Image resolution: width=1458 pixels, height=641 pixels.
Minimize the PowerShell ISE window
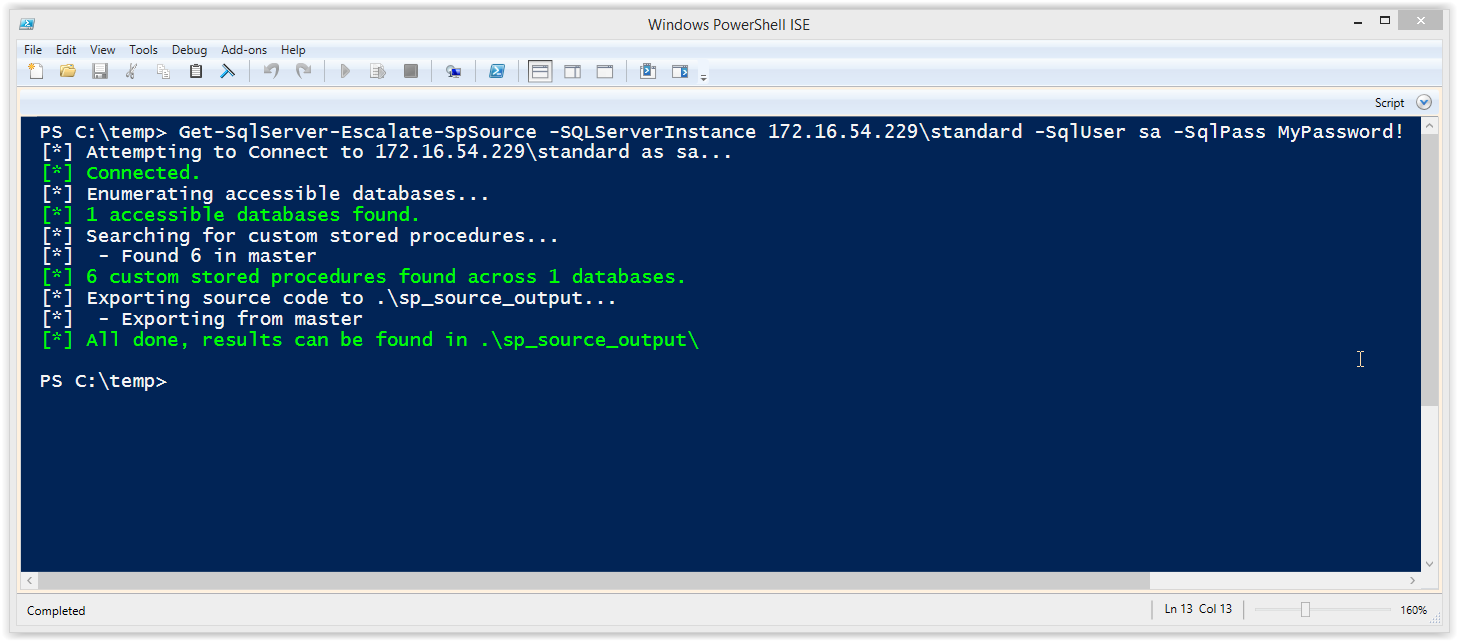click(x=1356, y=21)
